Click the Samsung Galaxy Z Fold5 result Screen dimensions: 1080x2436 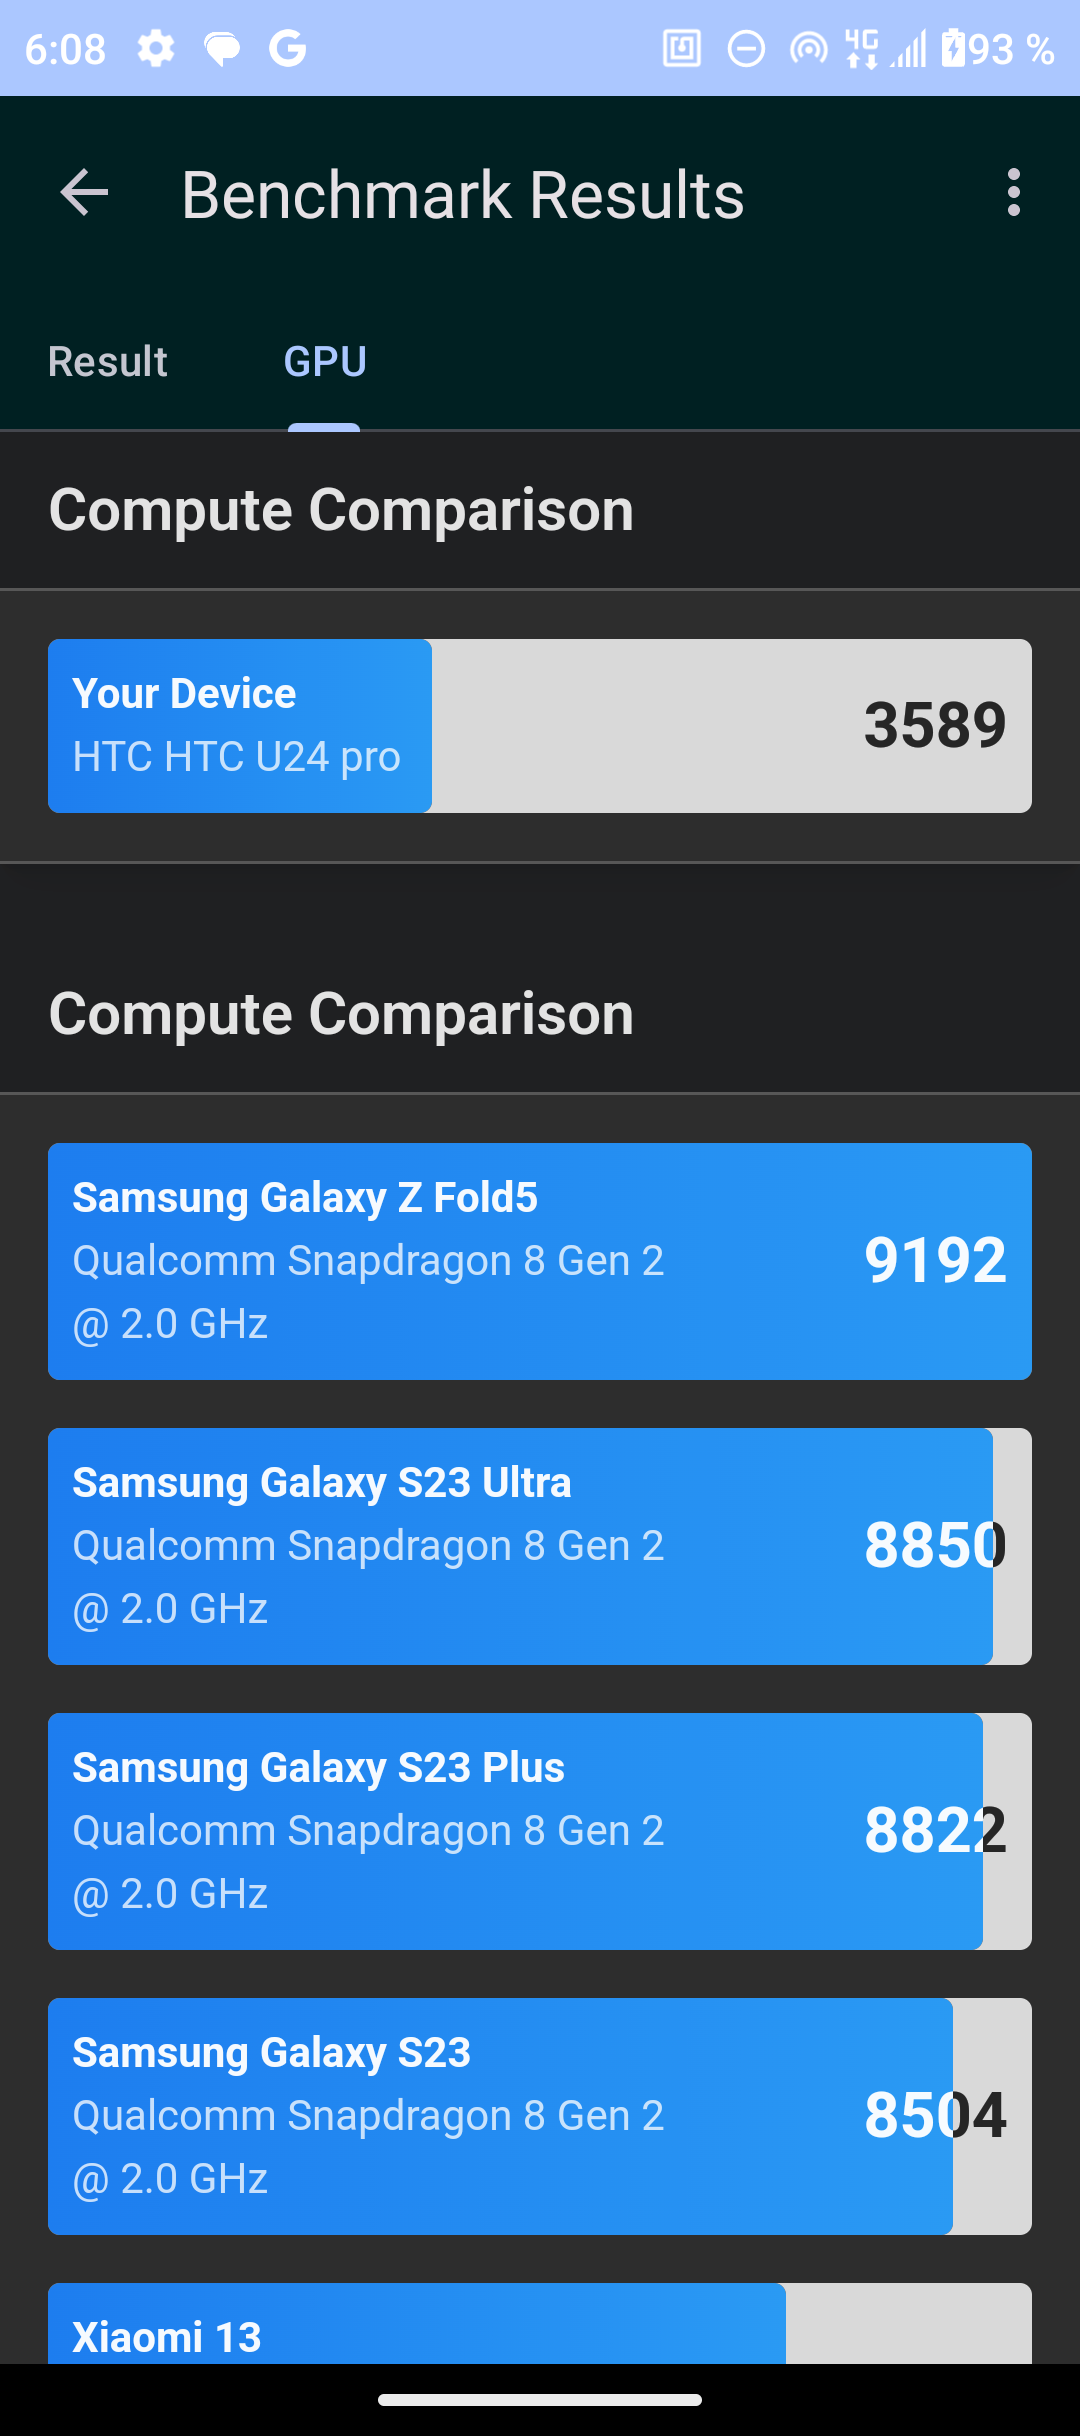540,1261
